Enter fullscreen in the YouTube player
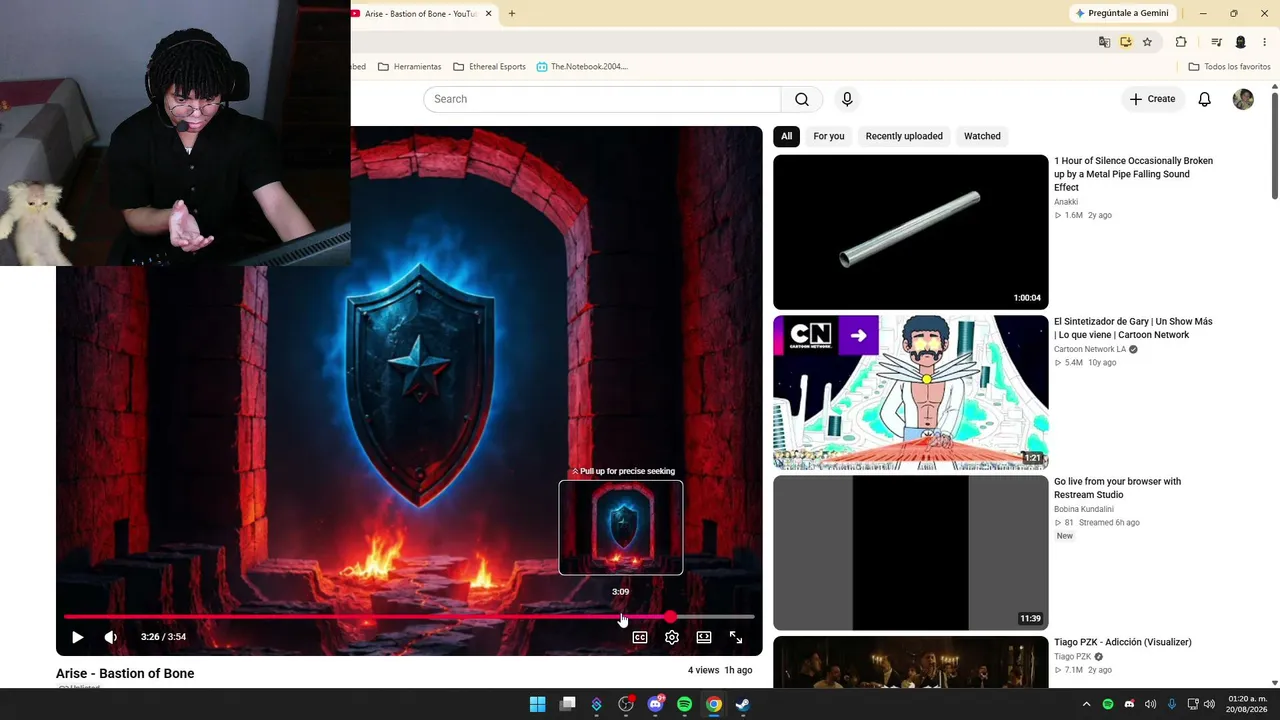 [736, 637]
